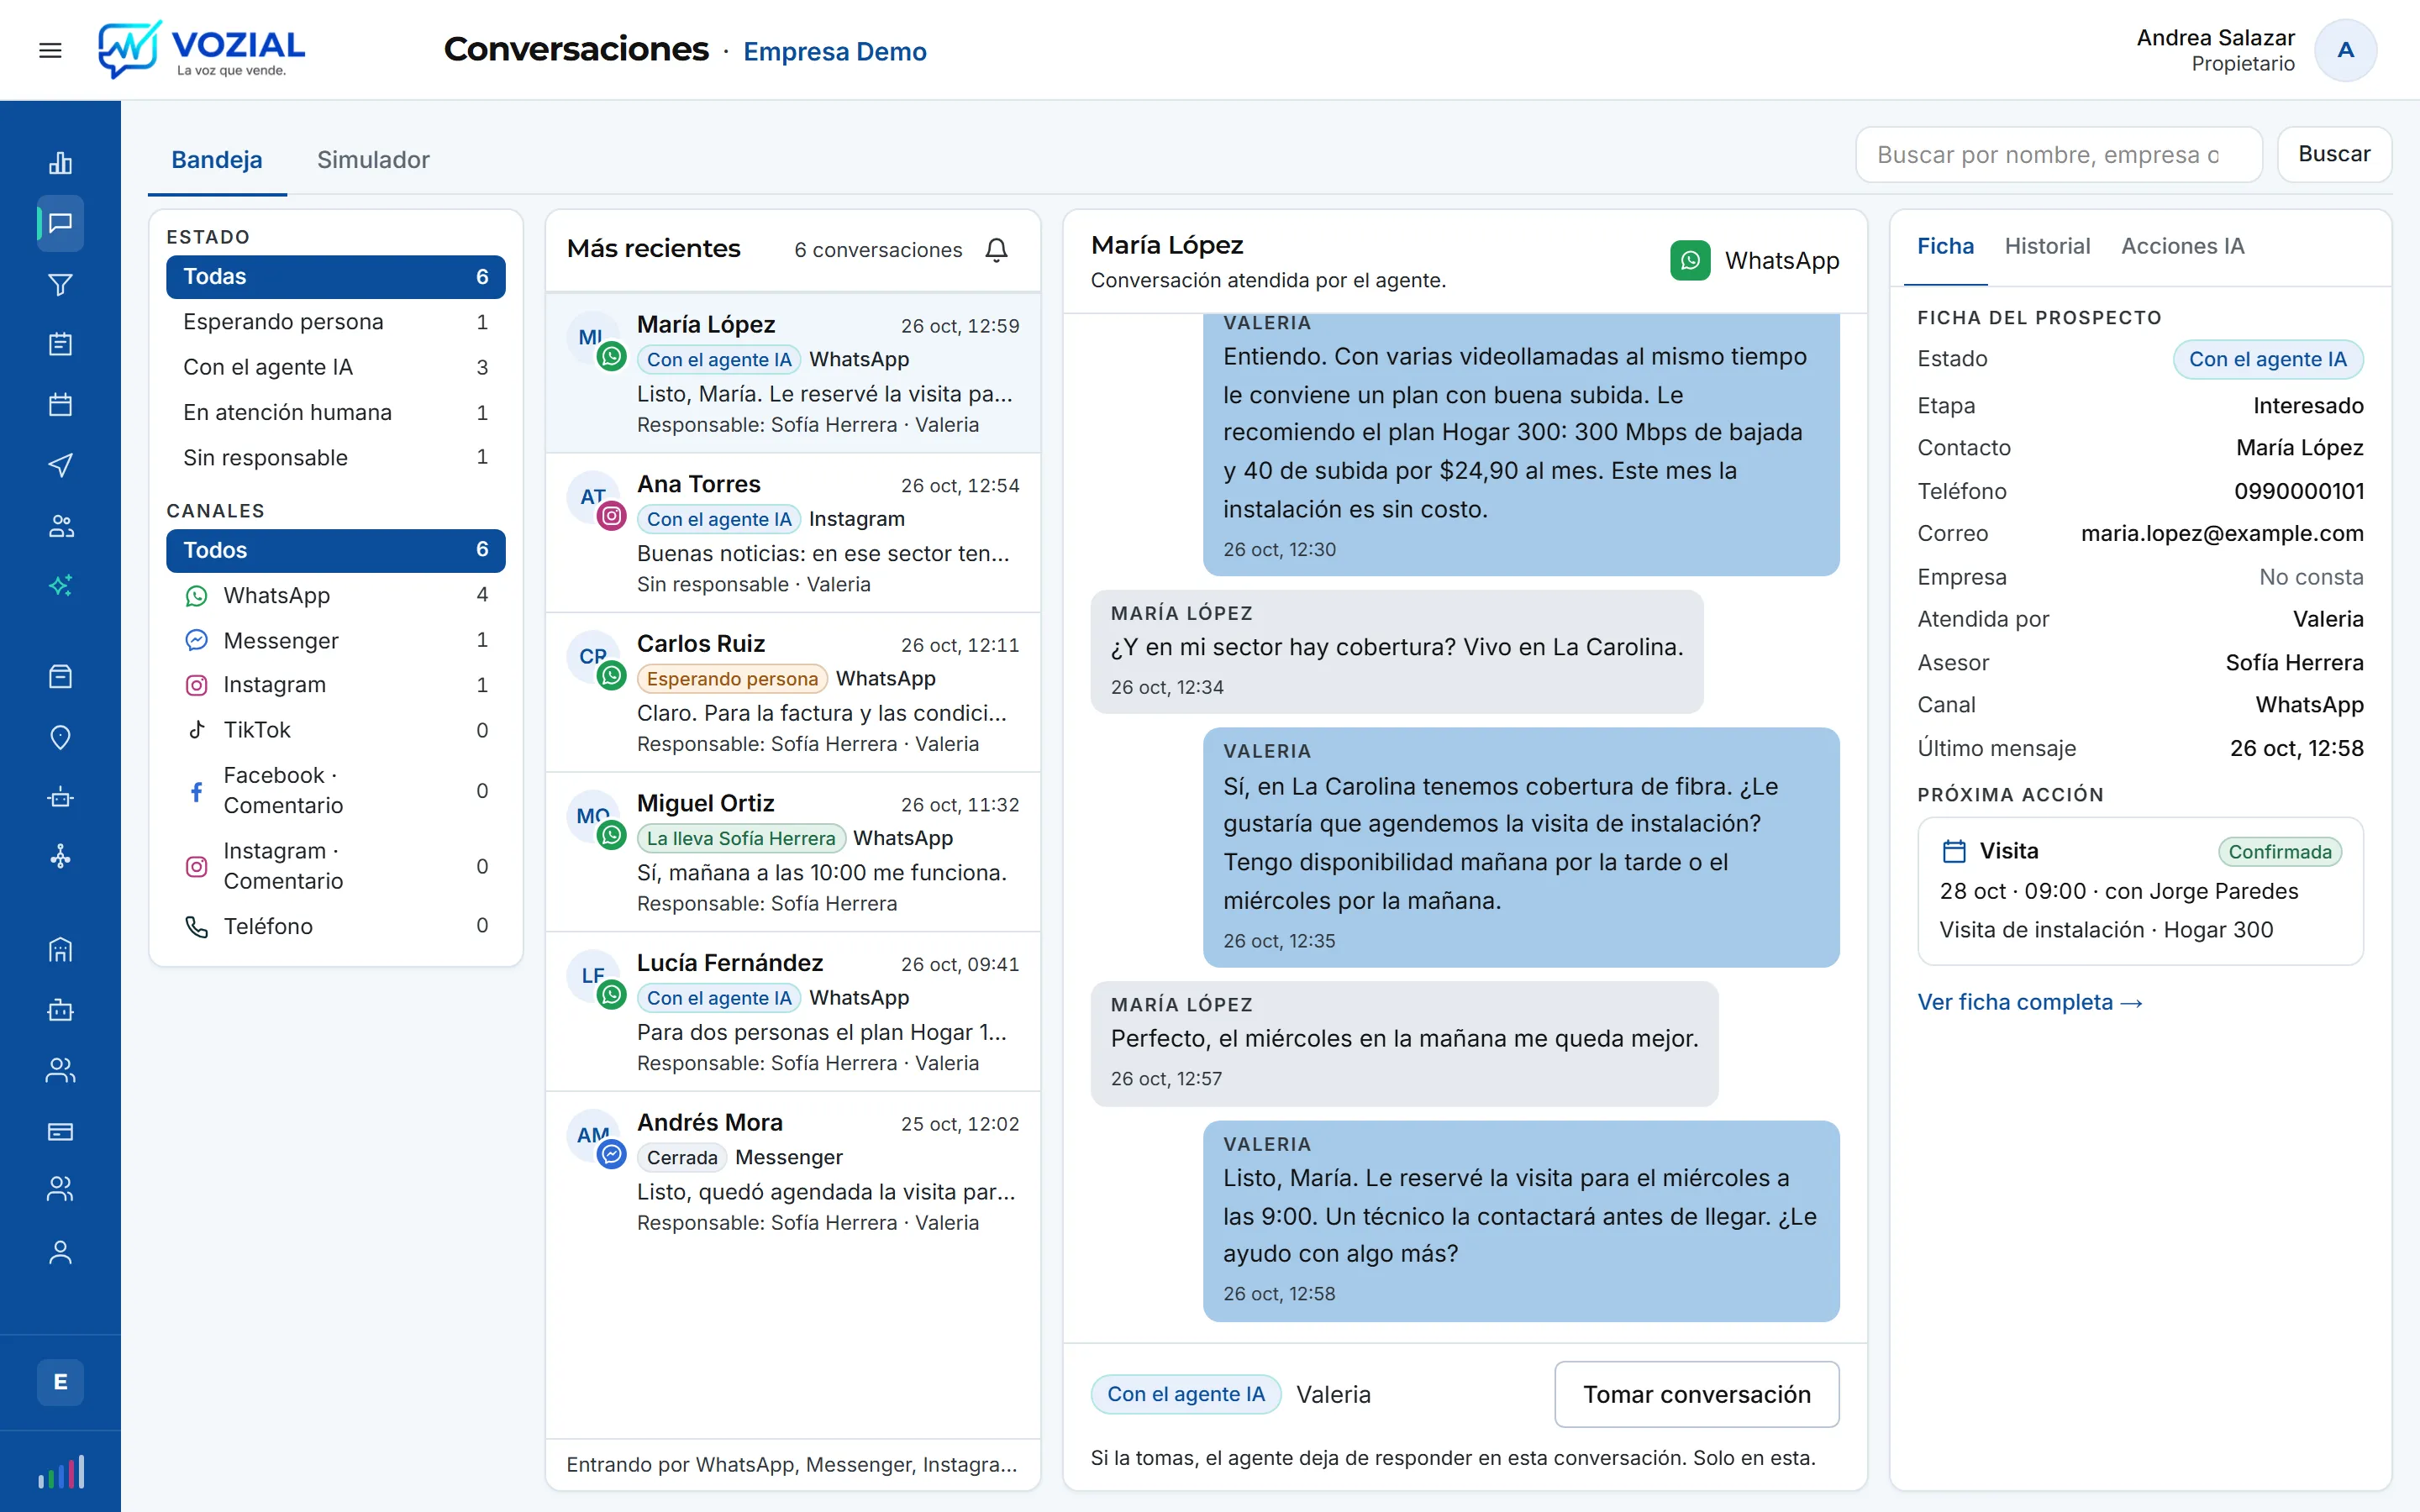Open the notepad tasks icon in sidebar
This screenshot has width=2420, height=1512.
[x=60, y=344]
